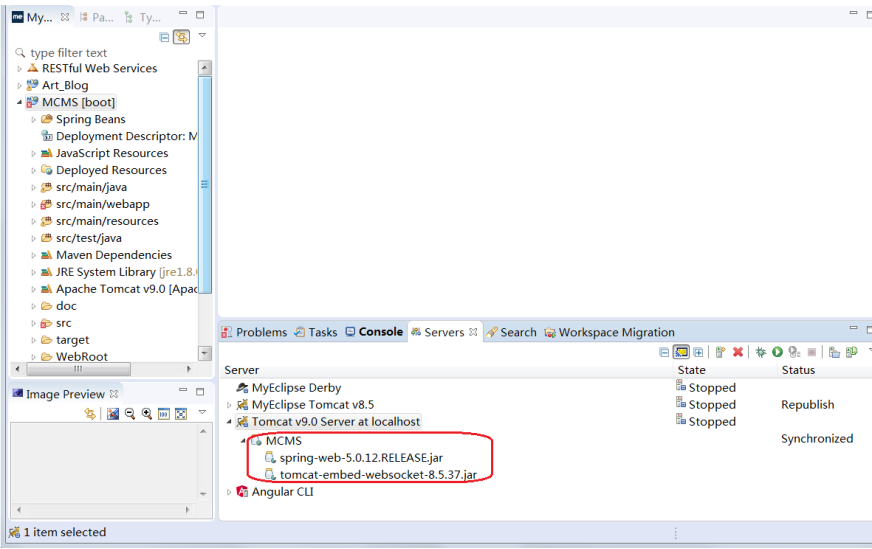Focus the type filter text field

[x=105, y=53]
